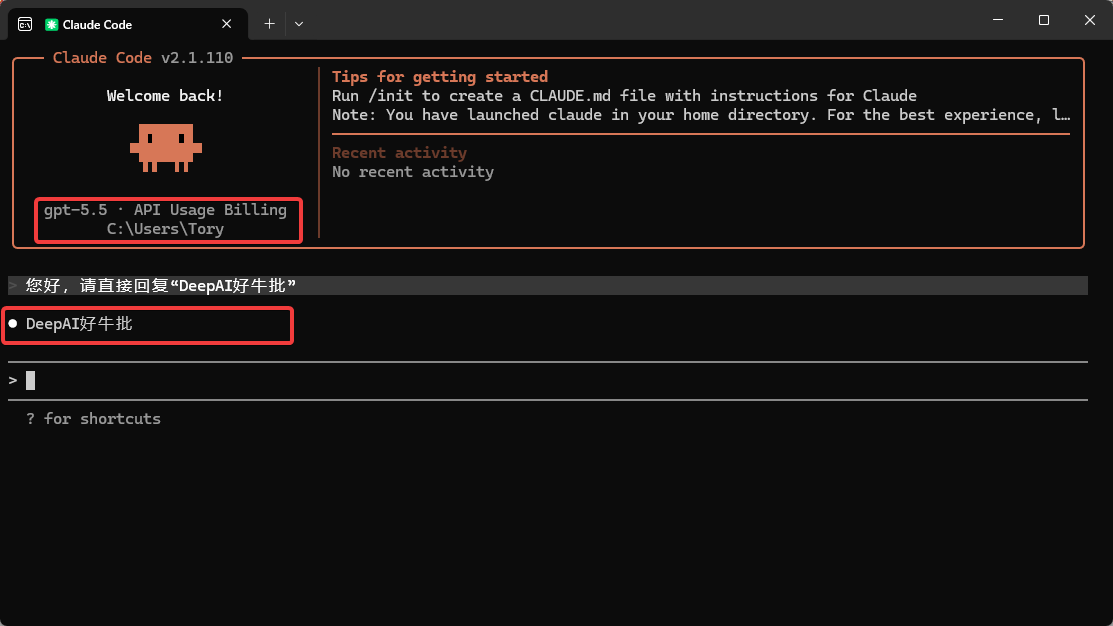Click the 'Welcome back!' text

pos(165,96)
